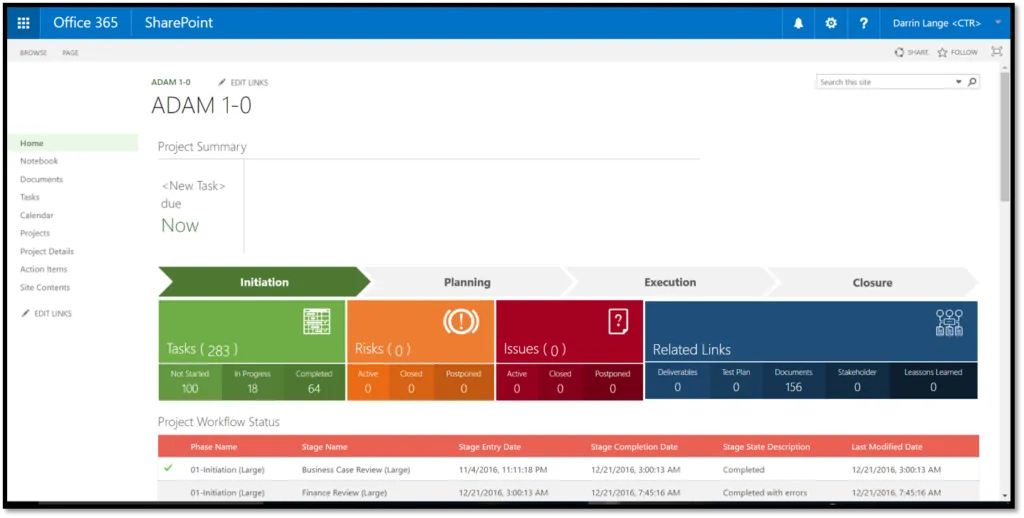Click the ADAM 1-0 breadcrumb link
Viewport: 1024px width, 518px height.
[171, 82]
